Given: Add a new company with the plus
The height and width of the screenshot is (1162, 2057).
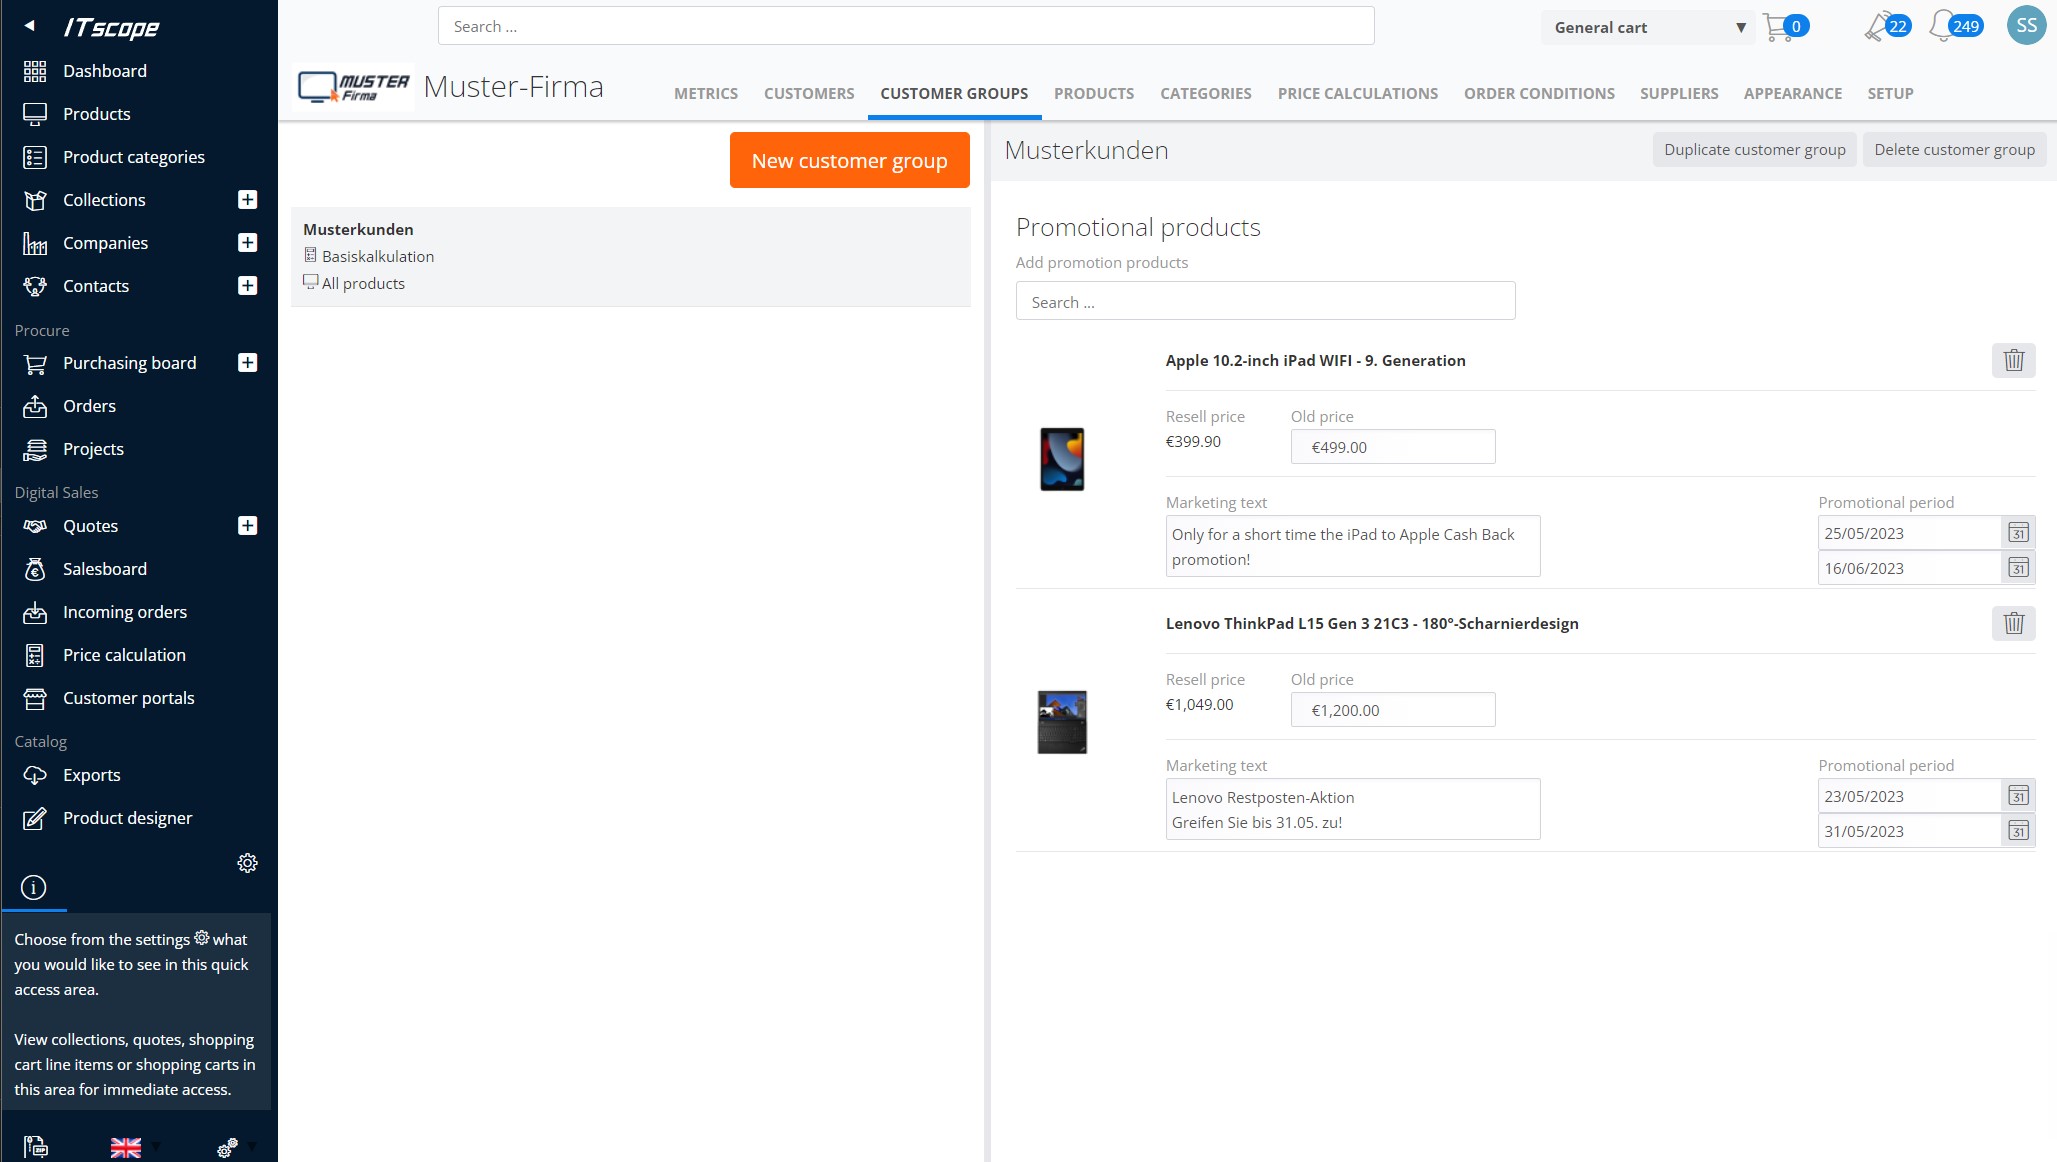Looking at the screenshot, I should tap(248, 243).
